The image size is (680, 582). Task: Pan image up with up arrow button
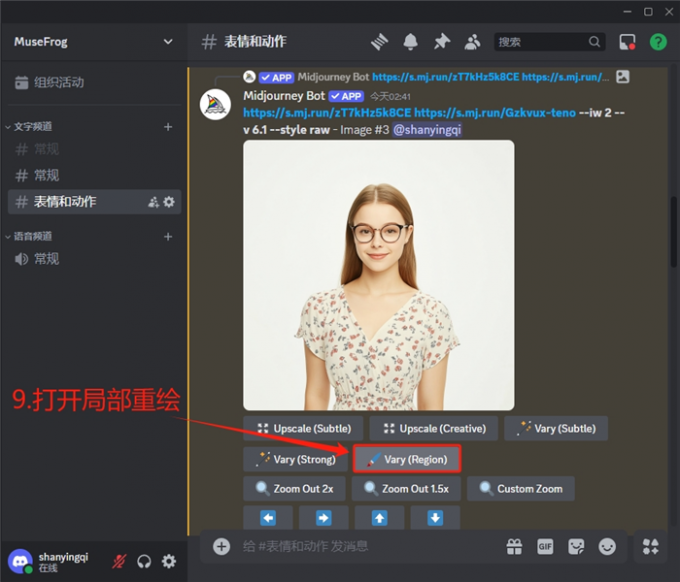pyautogui.click(x=379, y=517)
